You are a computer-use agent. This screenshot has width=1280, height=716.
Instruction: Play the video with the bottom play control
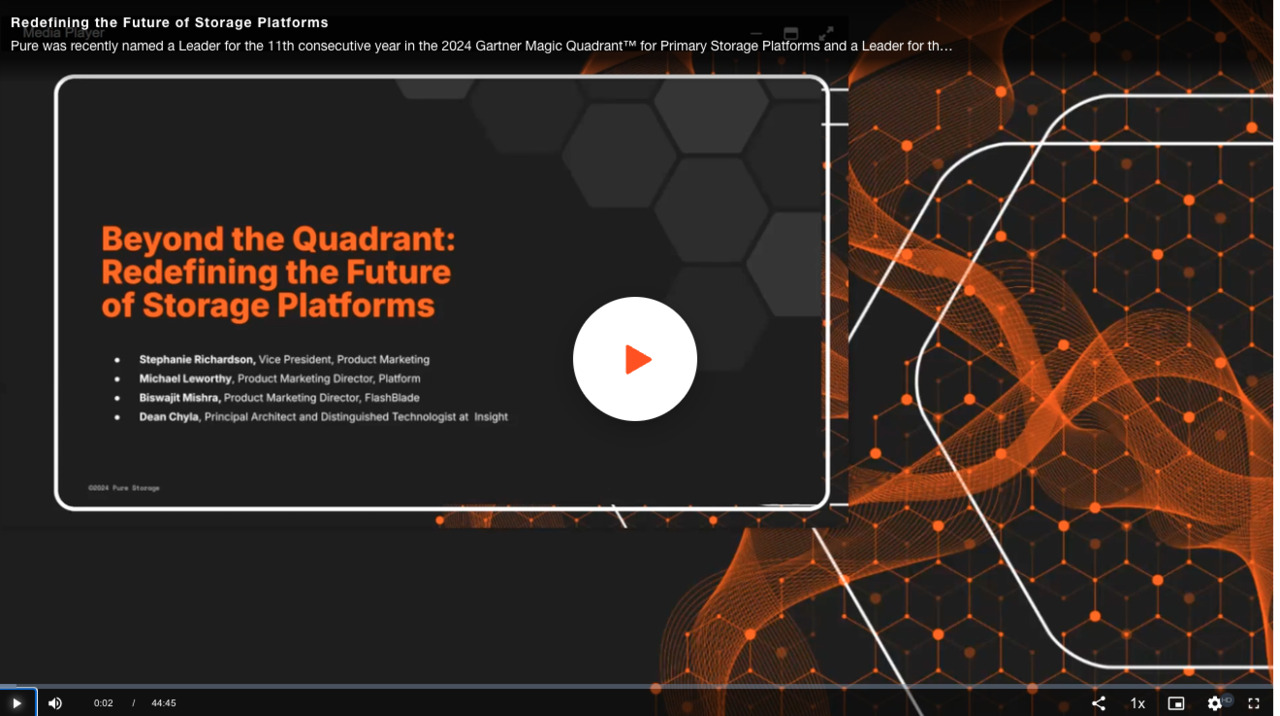point(18,703)
